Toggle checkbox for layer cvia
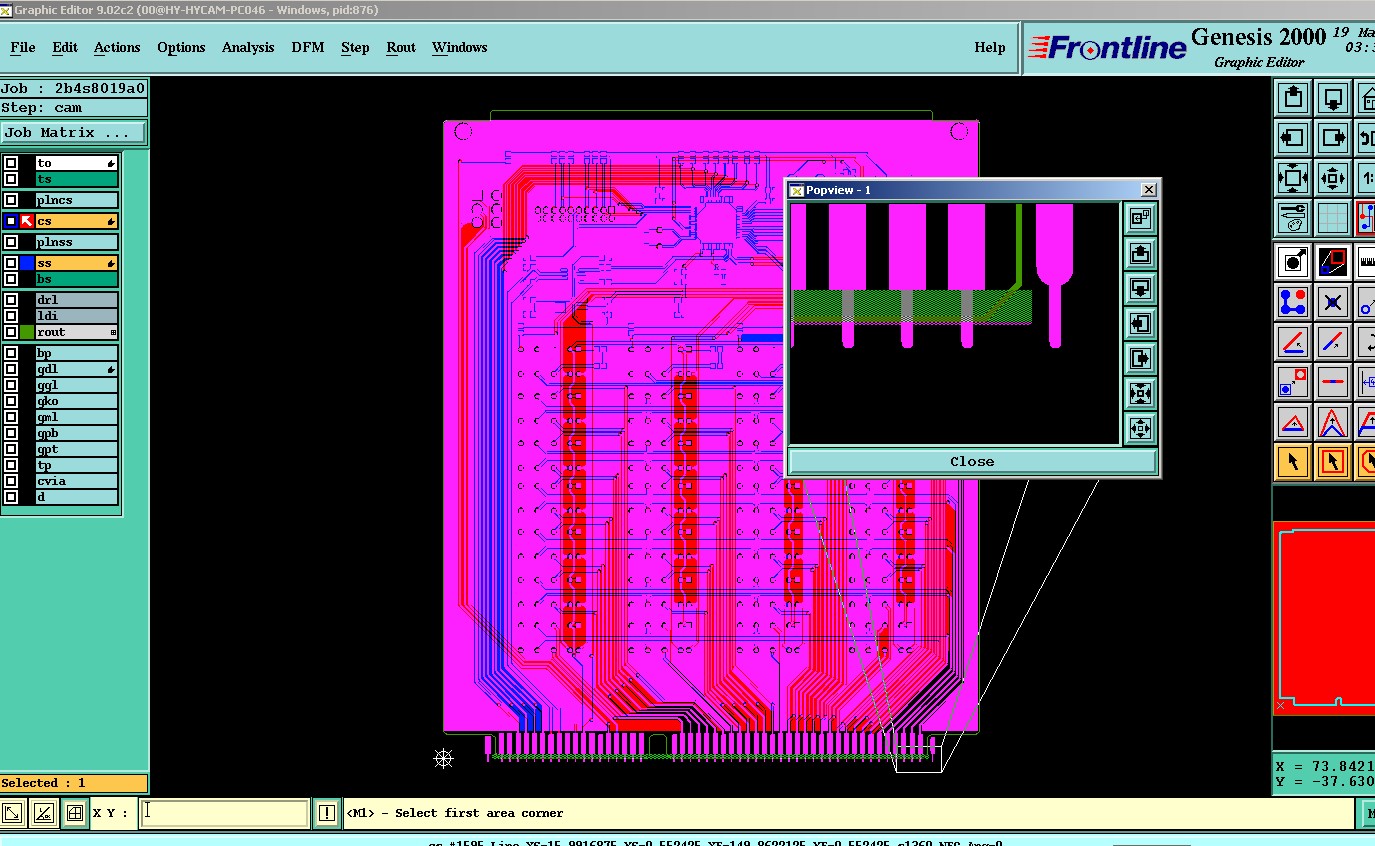This screenshot has height=846, width=1375. pyautogui.click(x=11, y=481)
